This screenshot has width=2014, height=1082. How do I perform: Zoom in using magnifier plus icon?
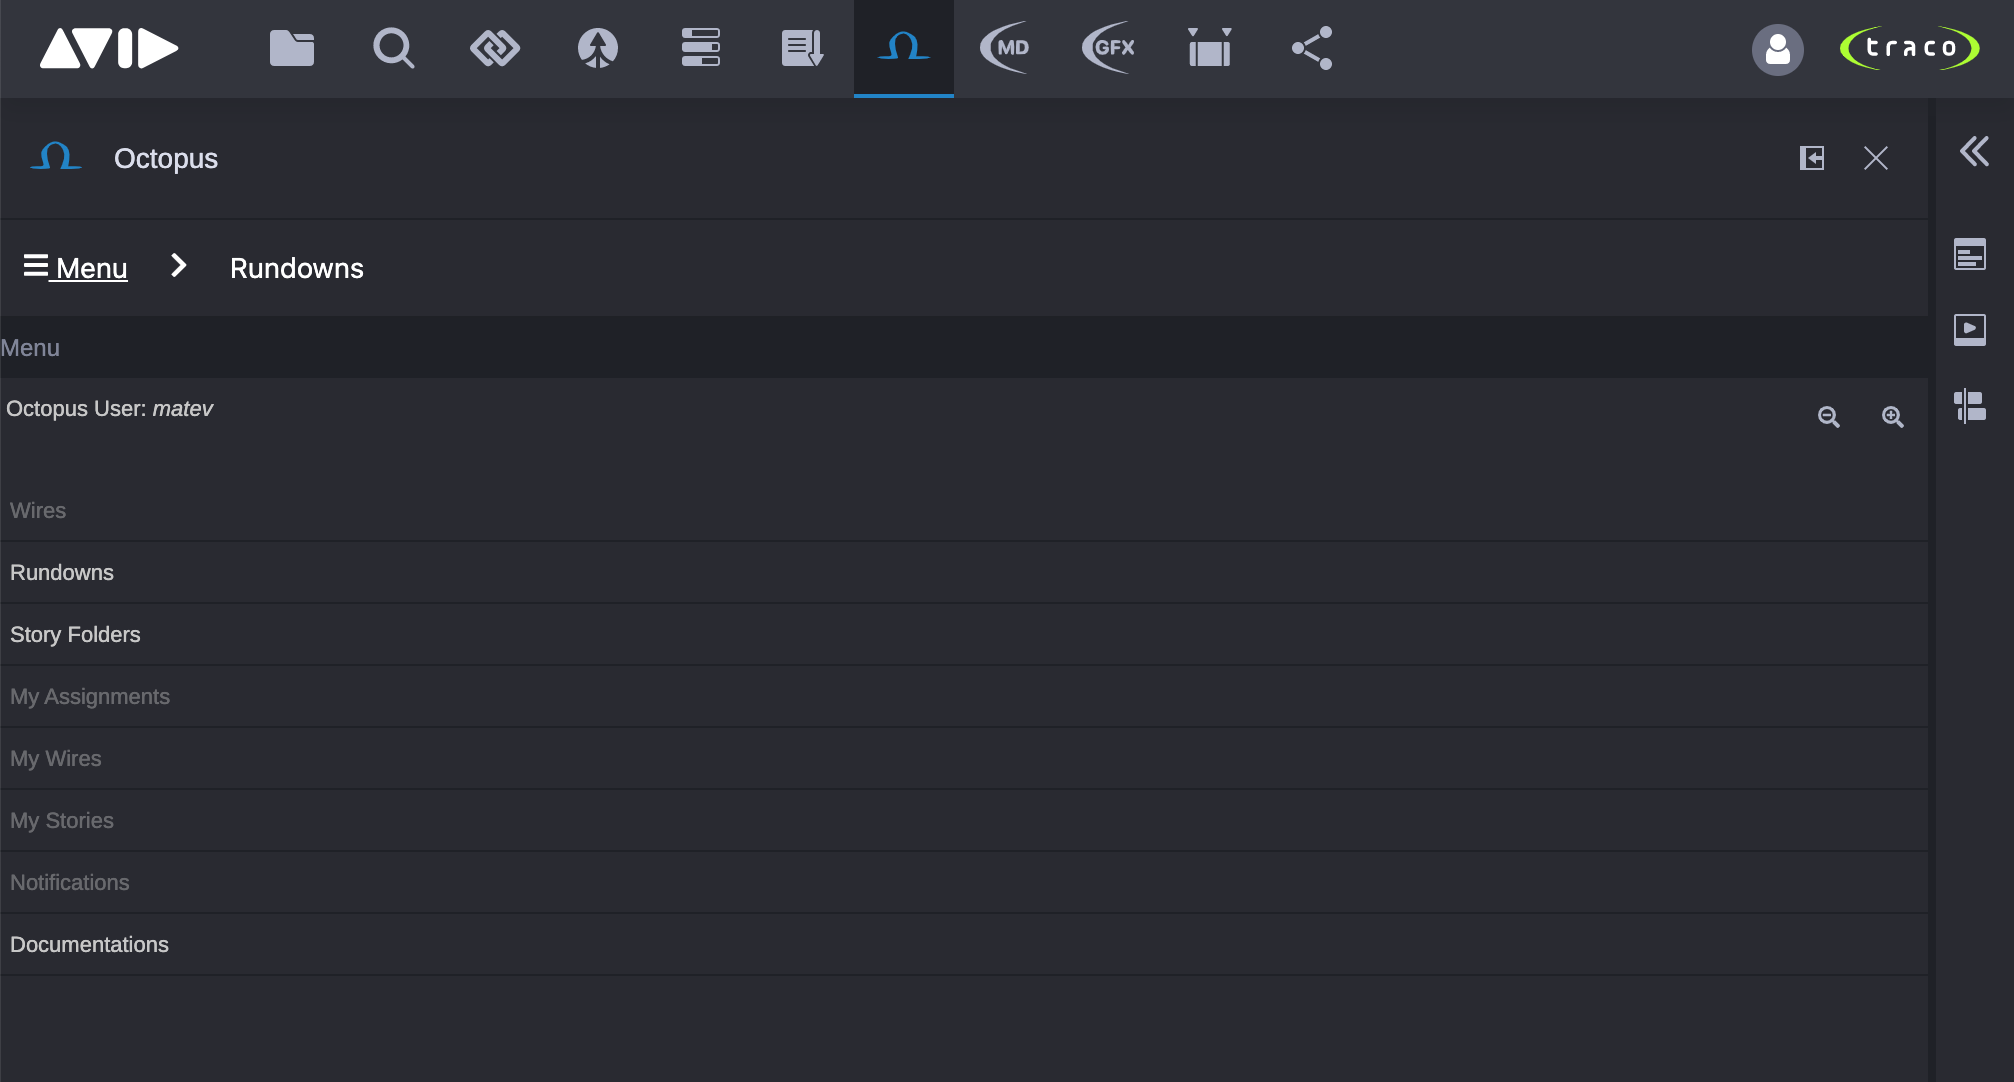click(1892, 417)
